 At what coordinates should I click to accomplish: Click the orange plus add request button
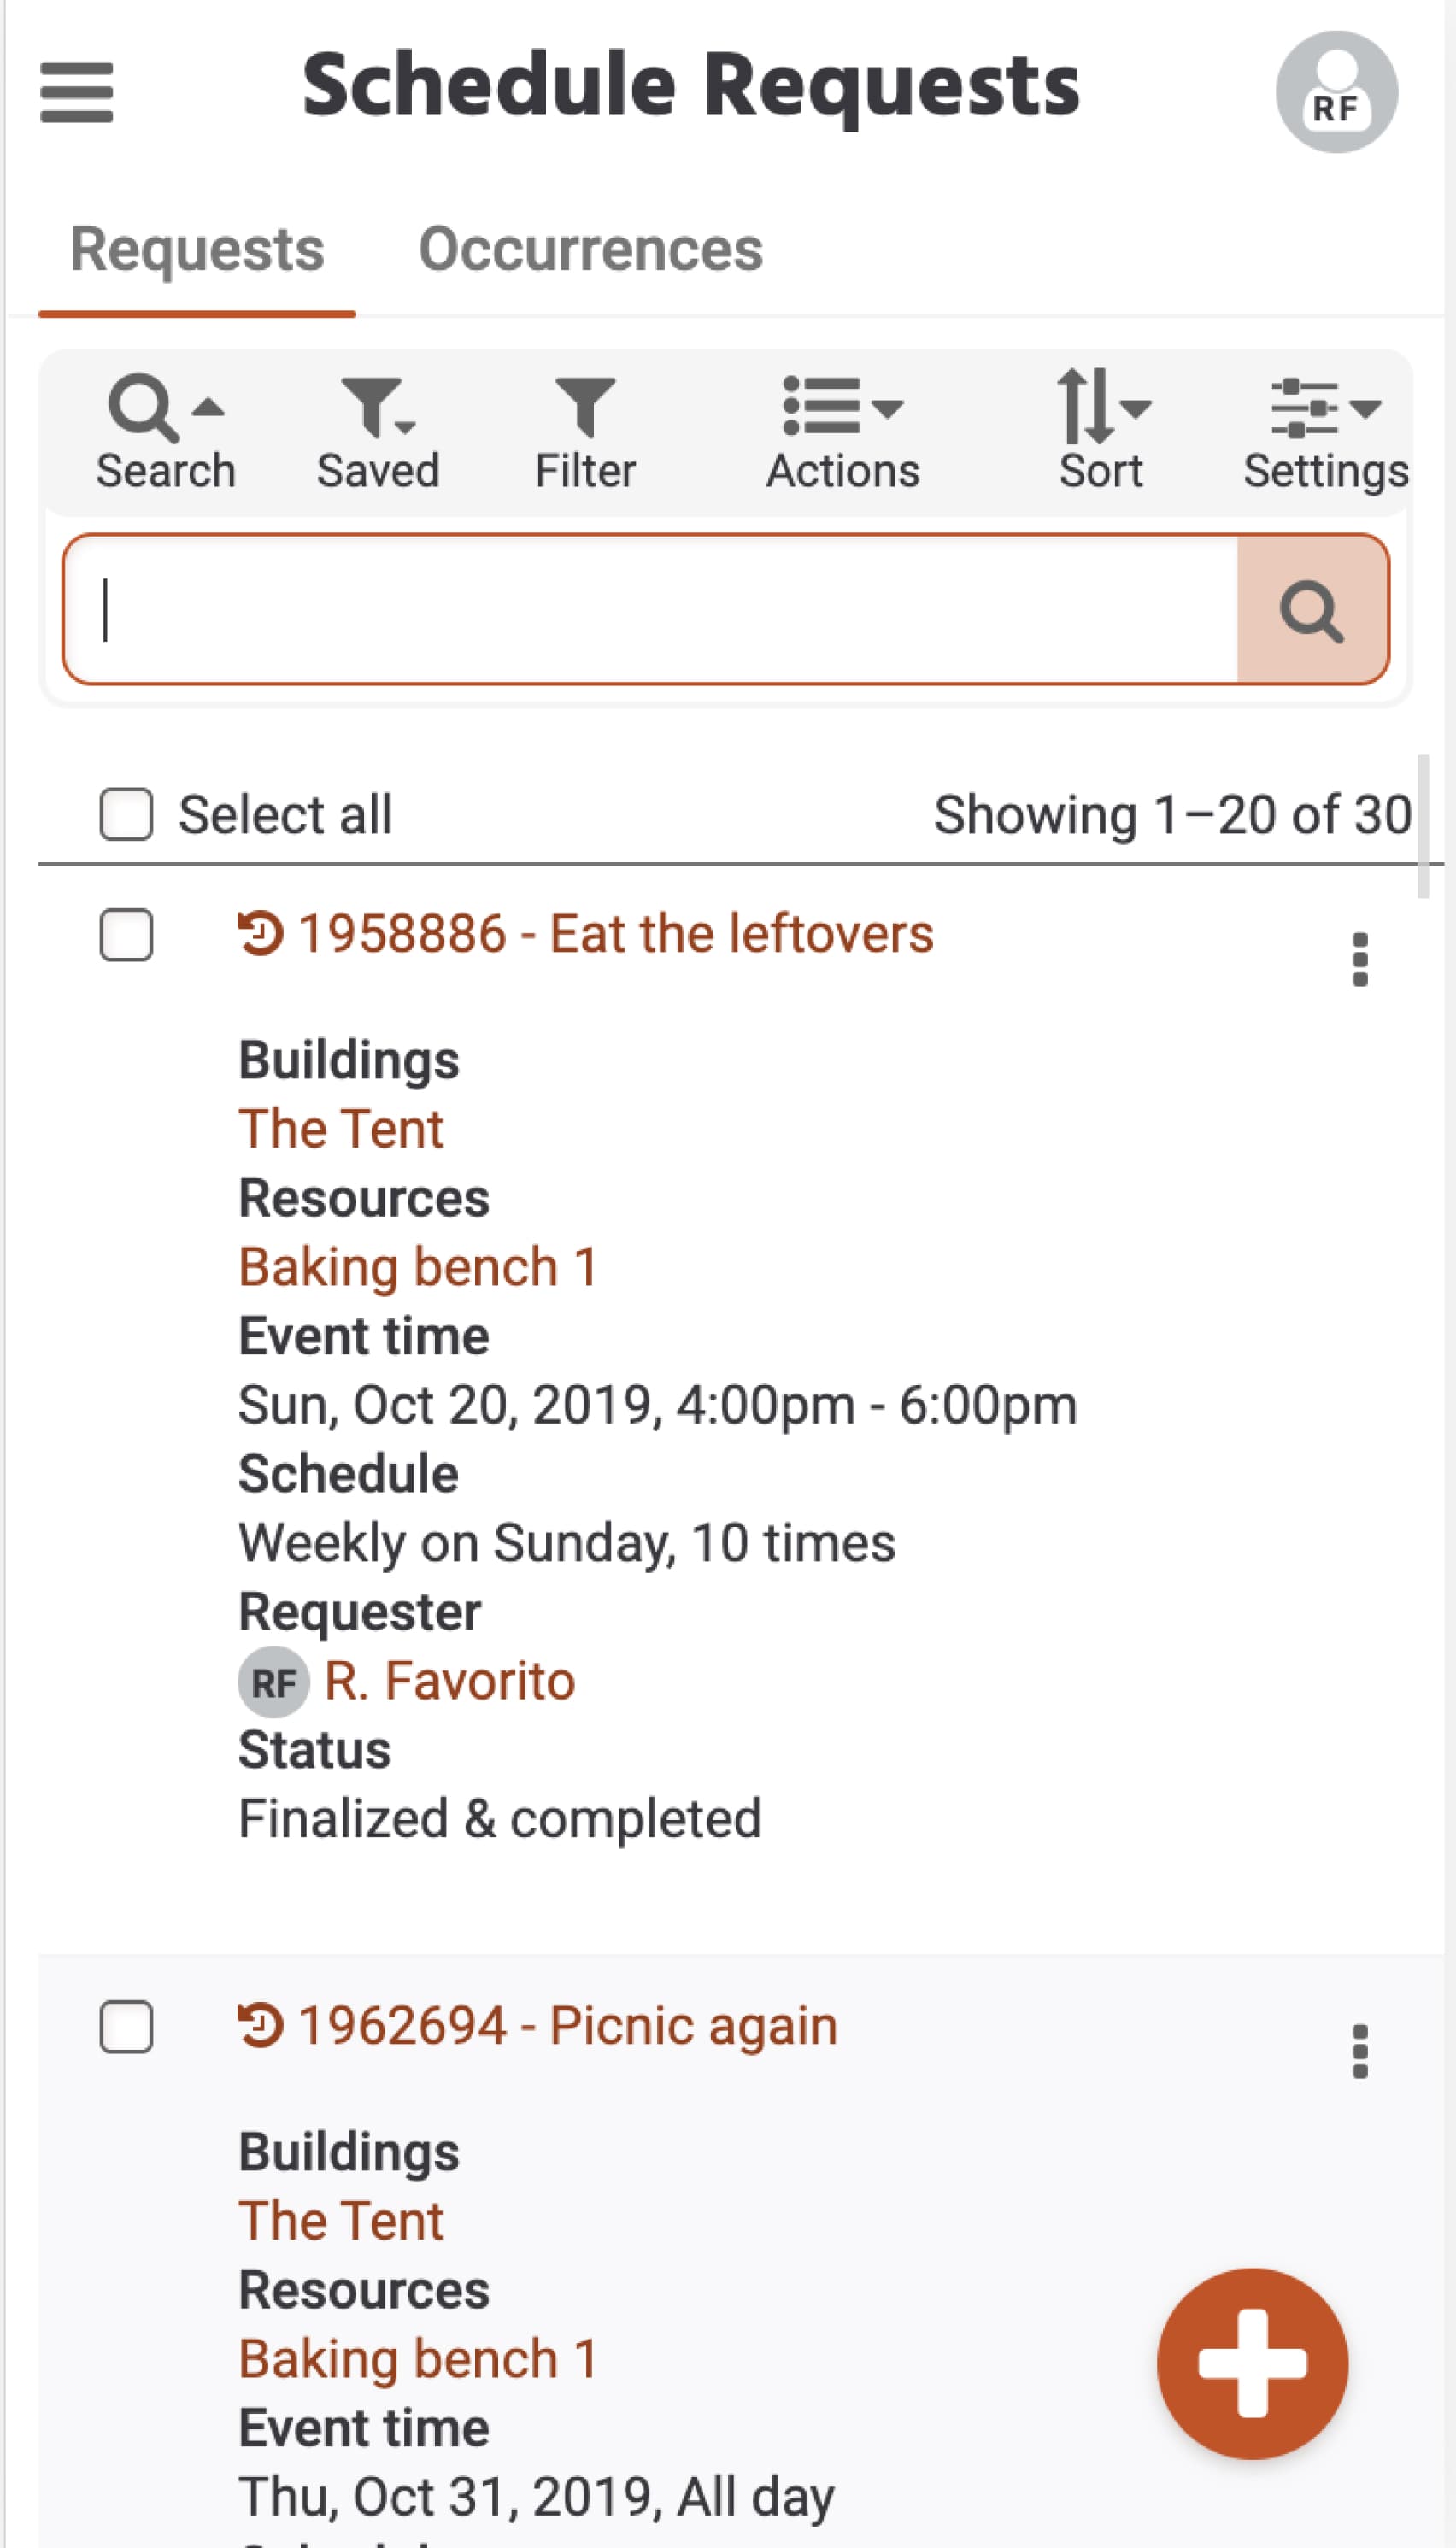[1252, 2363]
